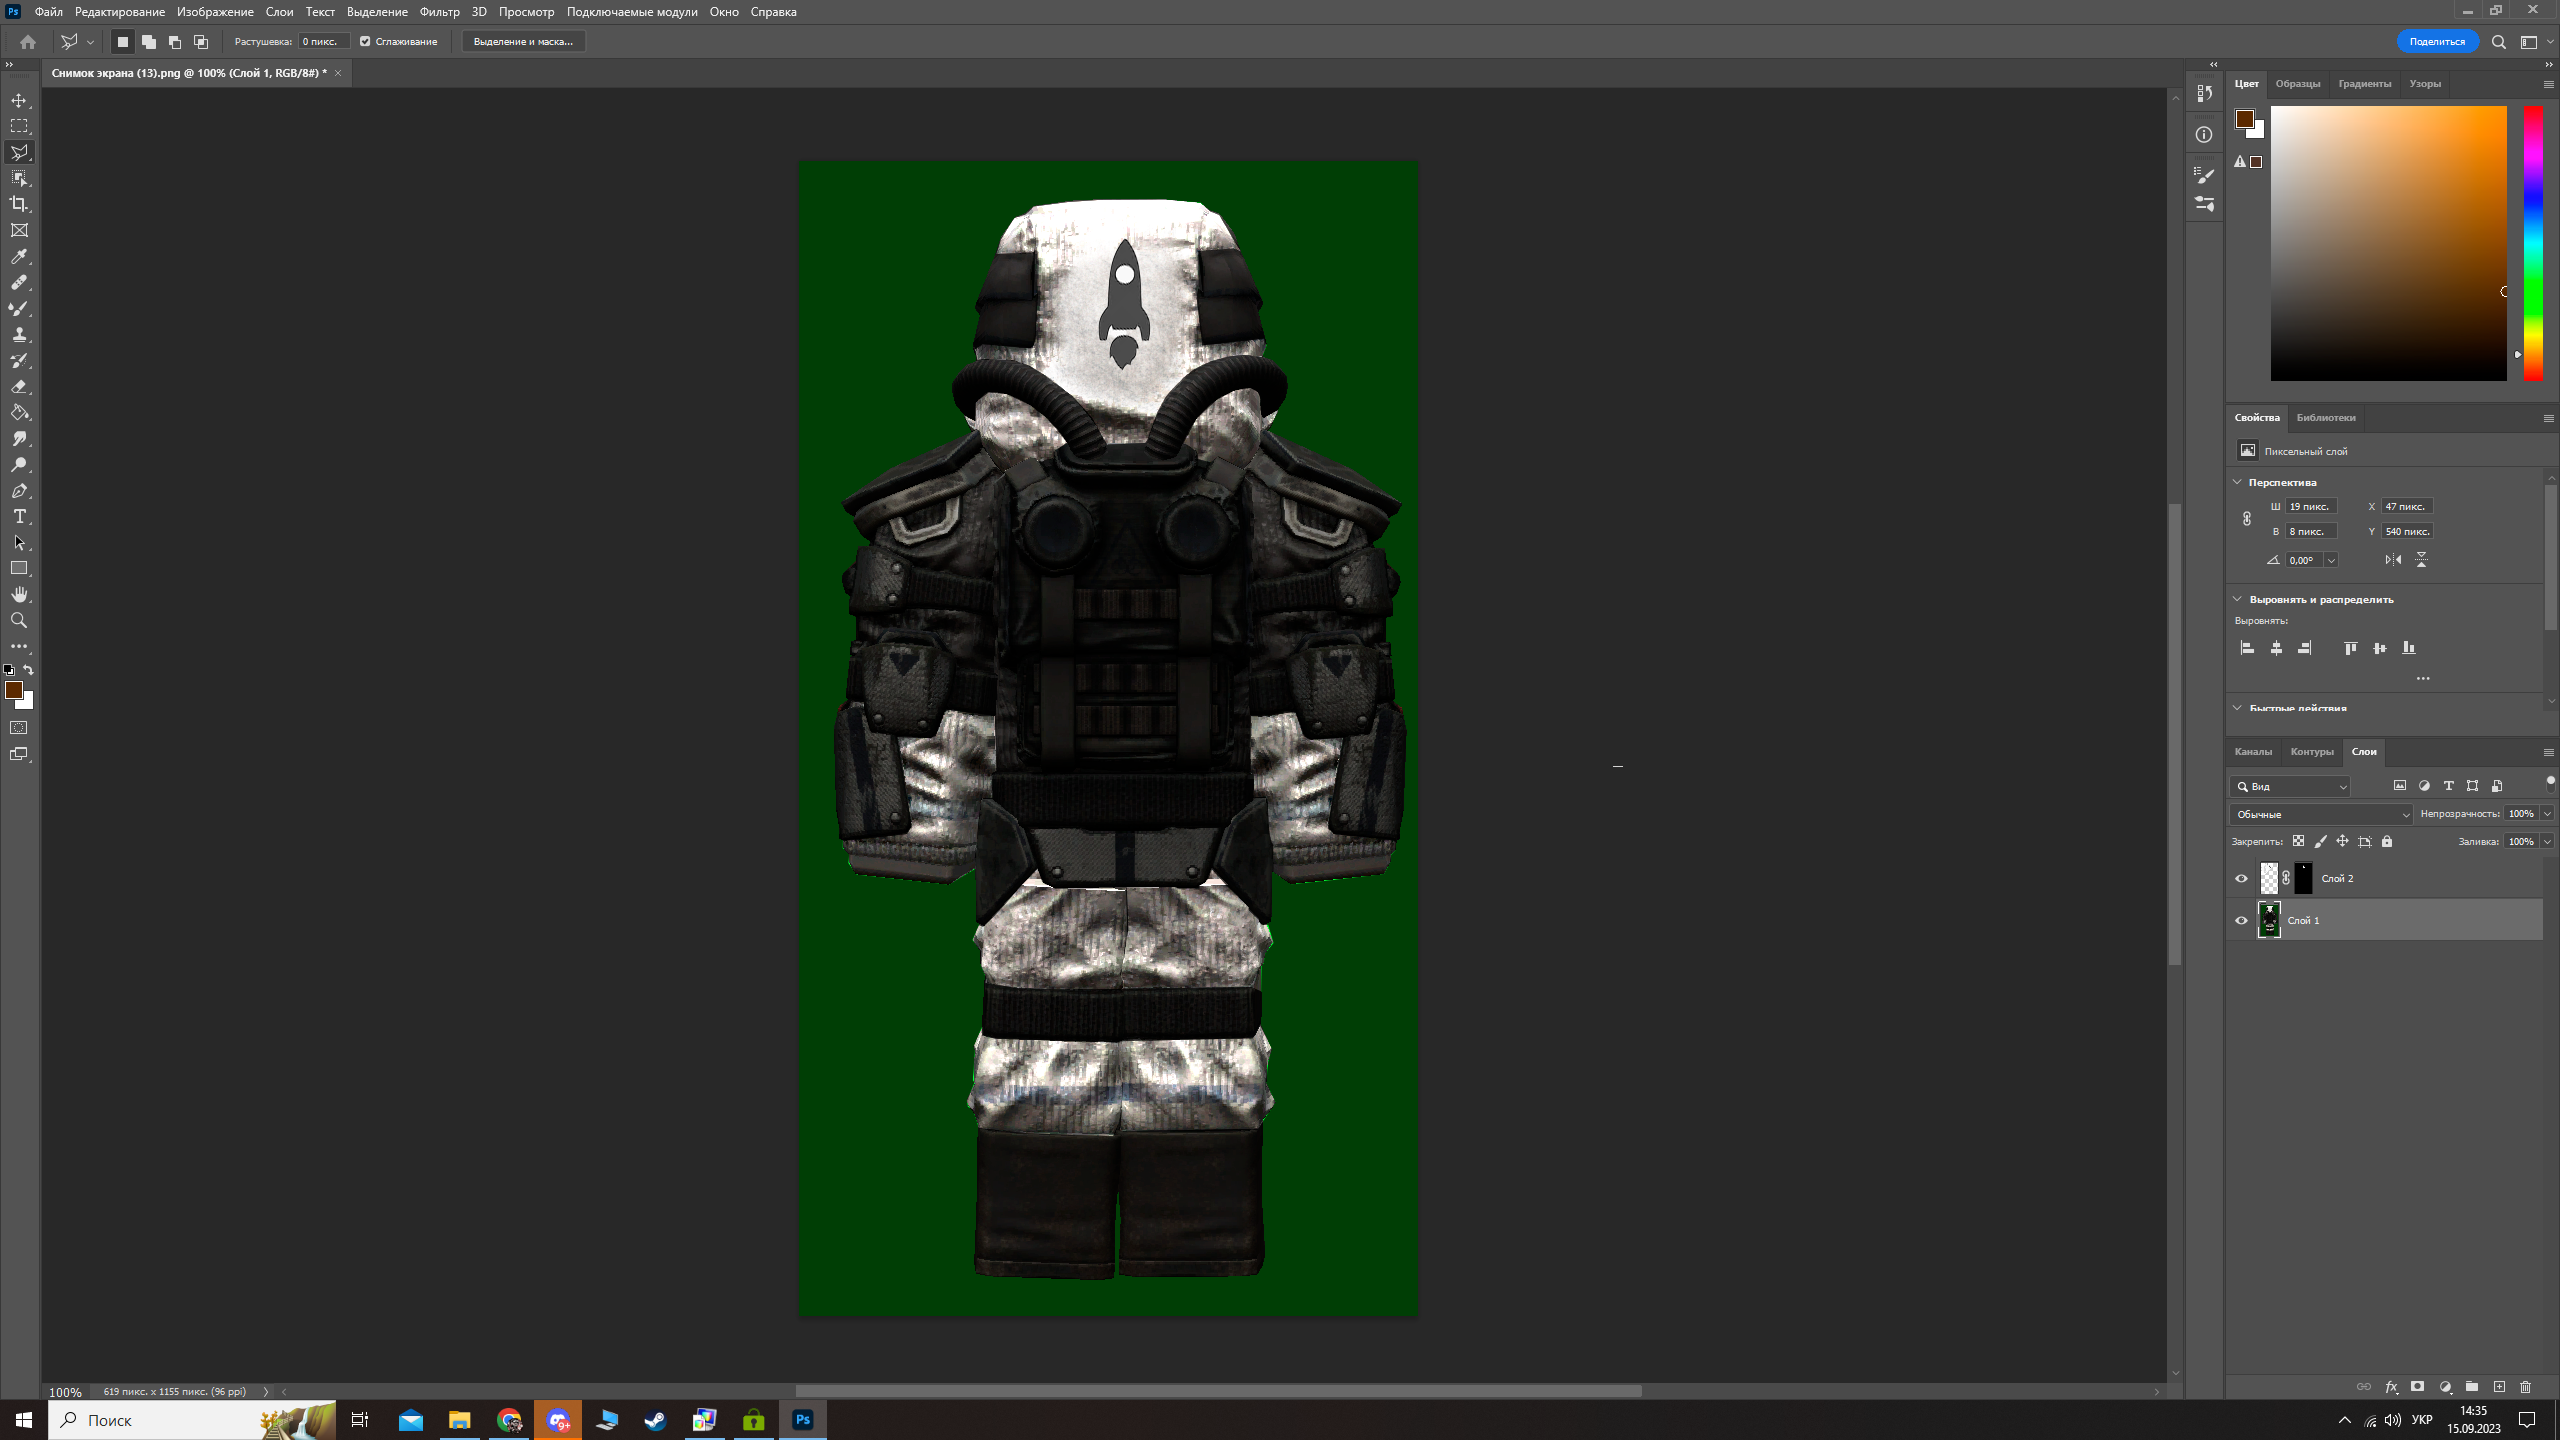This screenshot has width=2560, height=1440.
Task: Open the rotation angle dropdown
Action: [2331, 561]
